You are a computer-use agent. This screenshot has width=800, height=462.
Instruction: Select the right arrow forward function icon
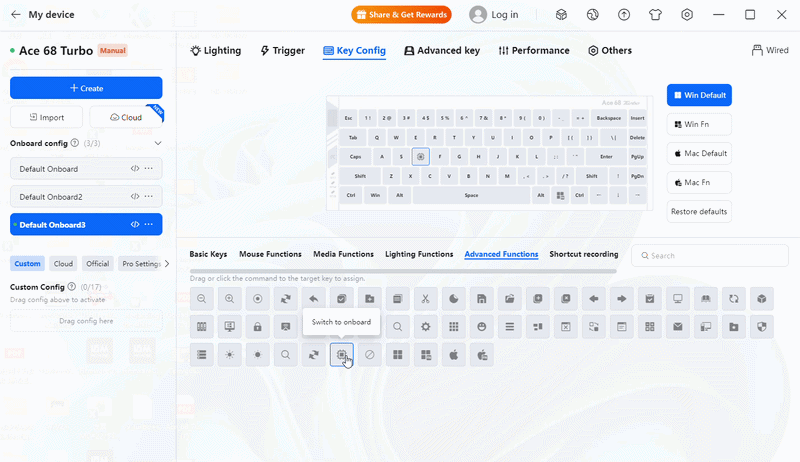tap(621, 299)
